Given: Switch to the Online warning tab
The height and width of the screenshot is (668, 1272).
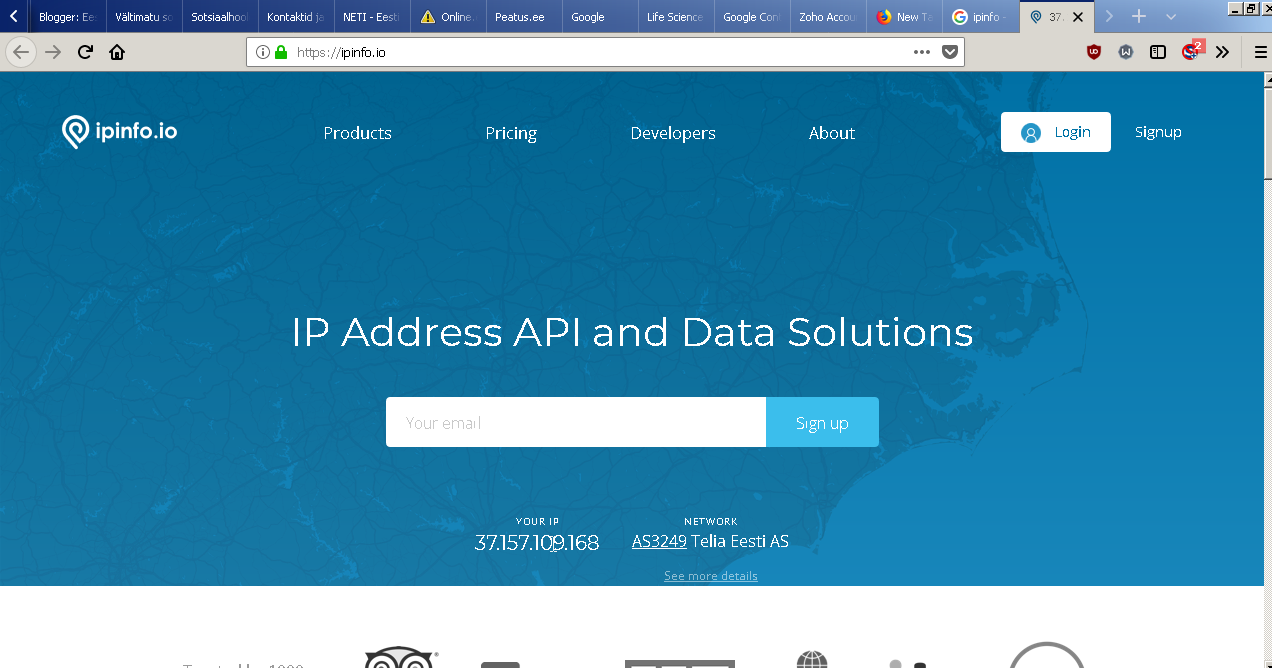Looking at the screenshot, I should (447, 17).
